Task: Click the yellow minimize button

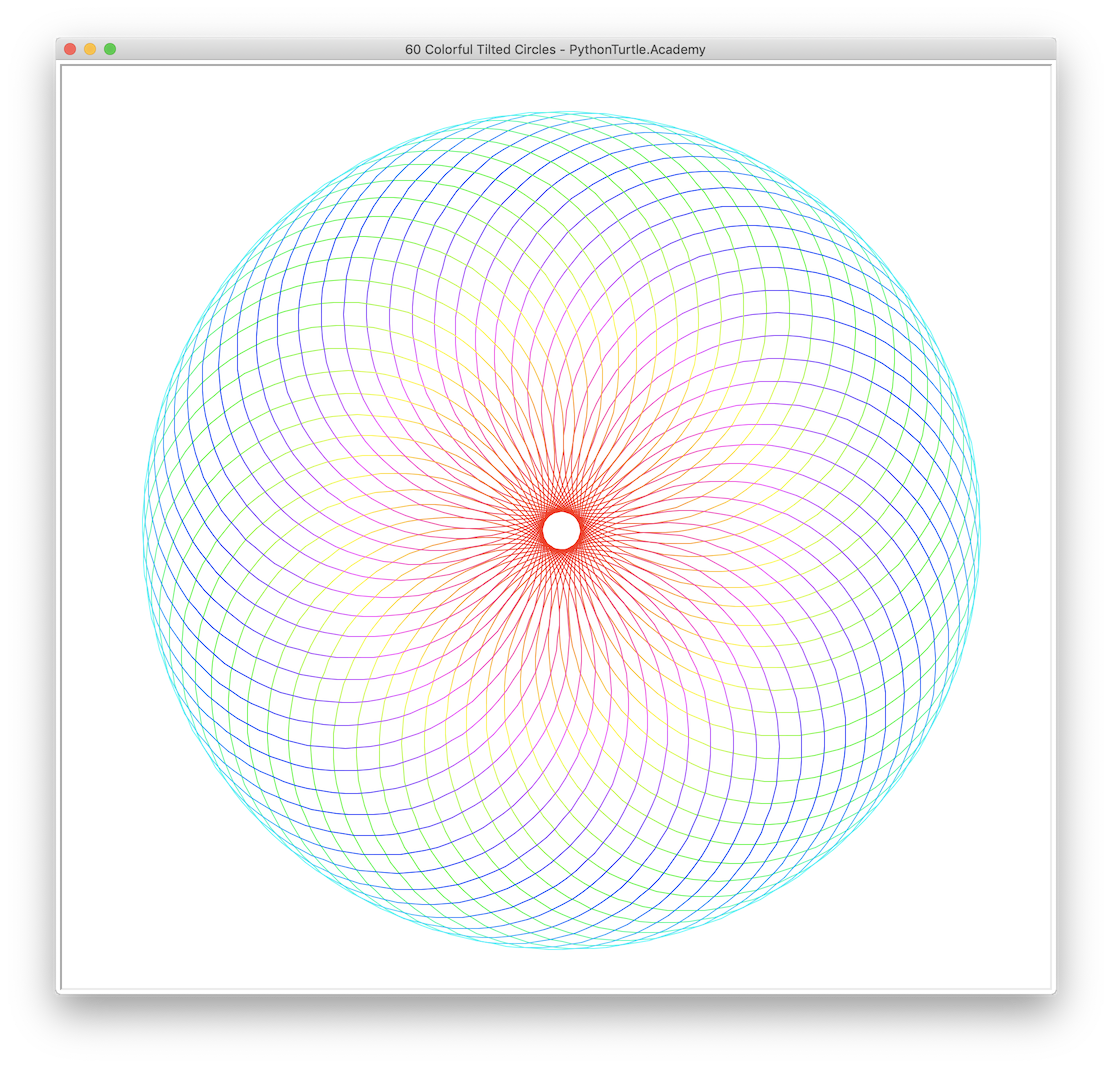Action: click(88, 47)
